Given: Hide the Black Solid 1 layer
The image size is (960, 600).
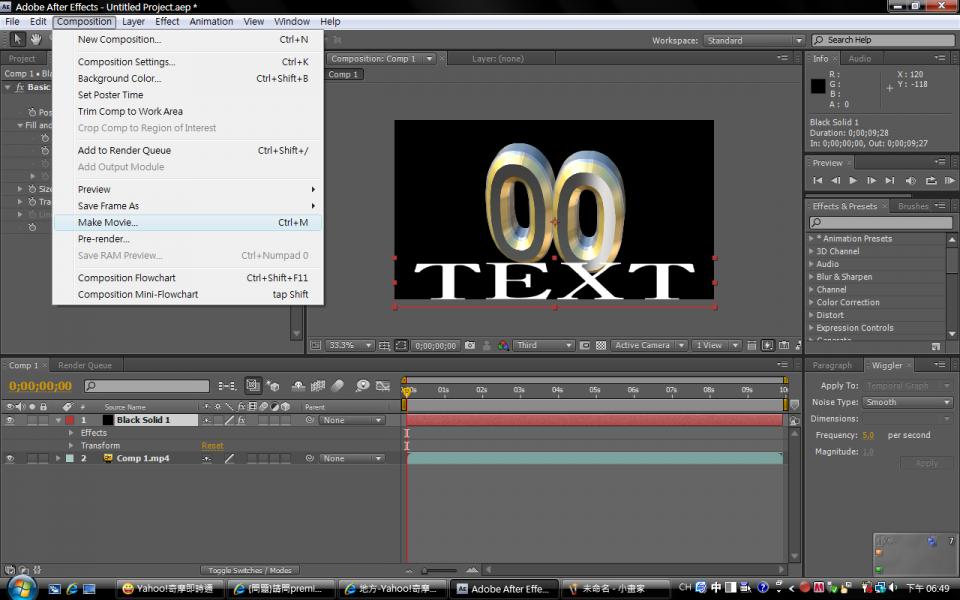Looking at the screenshot, I should pos(8,419).
